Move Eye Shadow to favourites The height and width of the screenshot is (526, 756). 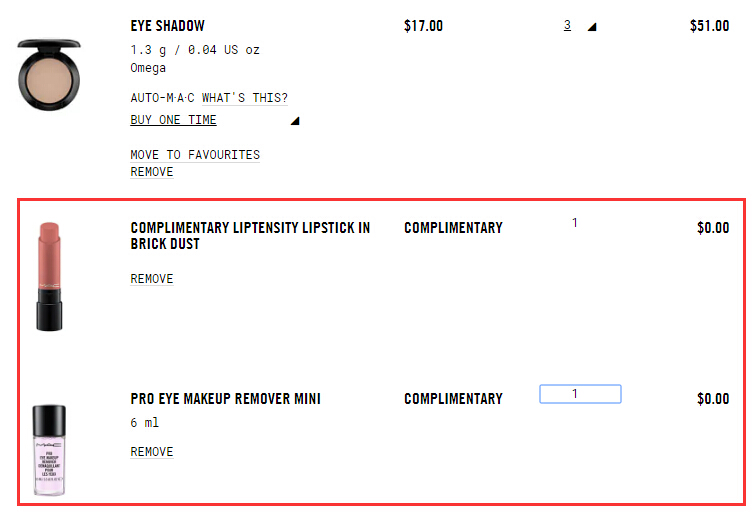[195, 155]
